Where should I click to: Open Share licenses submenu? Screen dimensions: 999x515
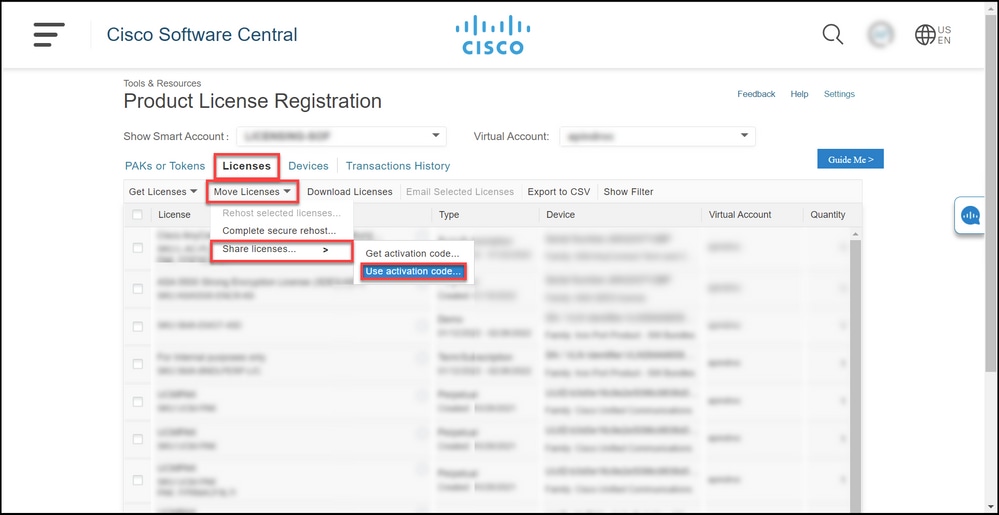click(x=281, y=250)
